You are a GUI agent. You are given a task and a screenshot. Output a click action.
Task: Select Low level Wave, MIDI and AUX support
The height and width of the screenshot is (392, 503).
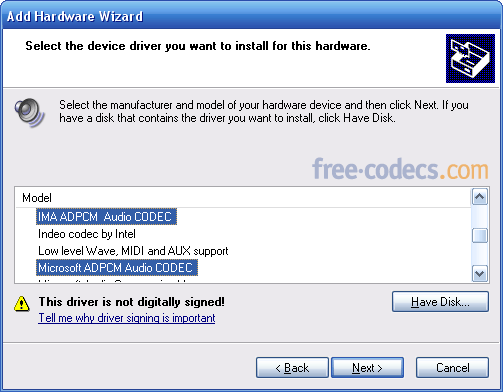point(133,251)
